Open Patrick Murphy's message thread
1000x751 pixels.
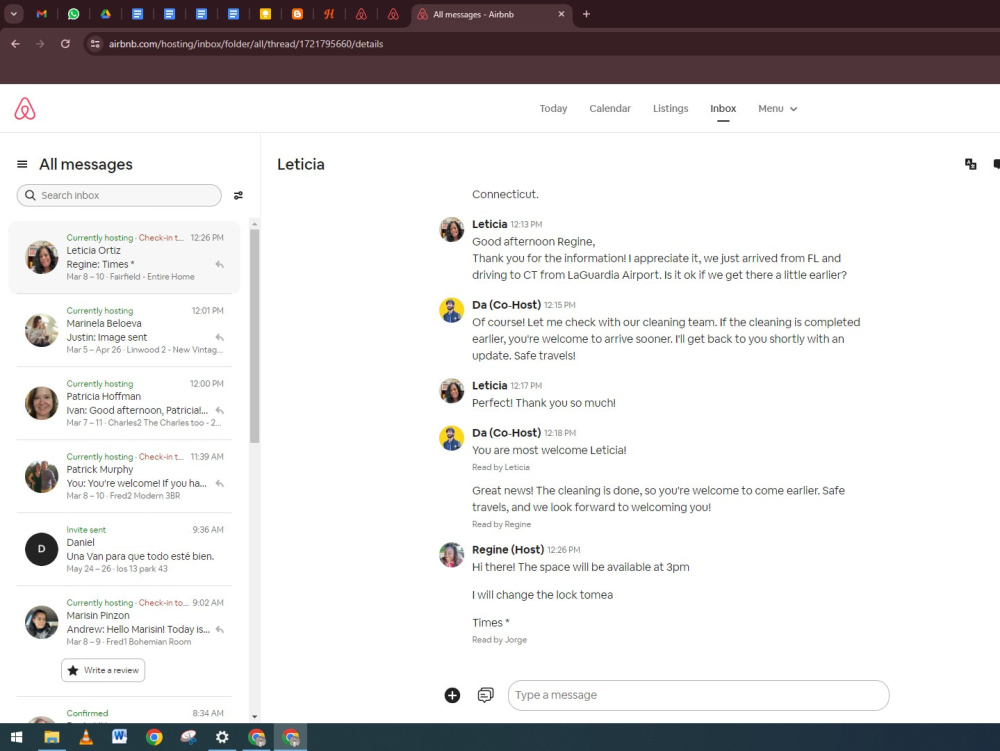(124, 476)
